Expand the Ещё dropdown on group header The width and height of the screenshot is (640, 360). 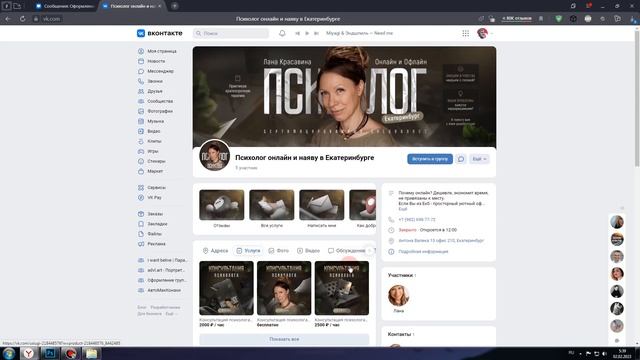point(479,159)
